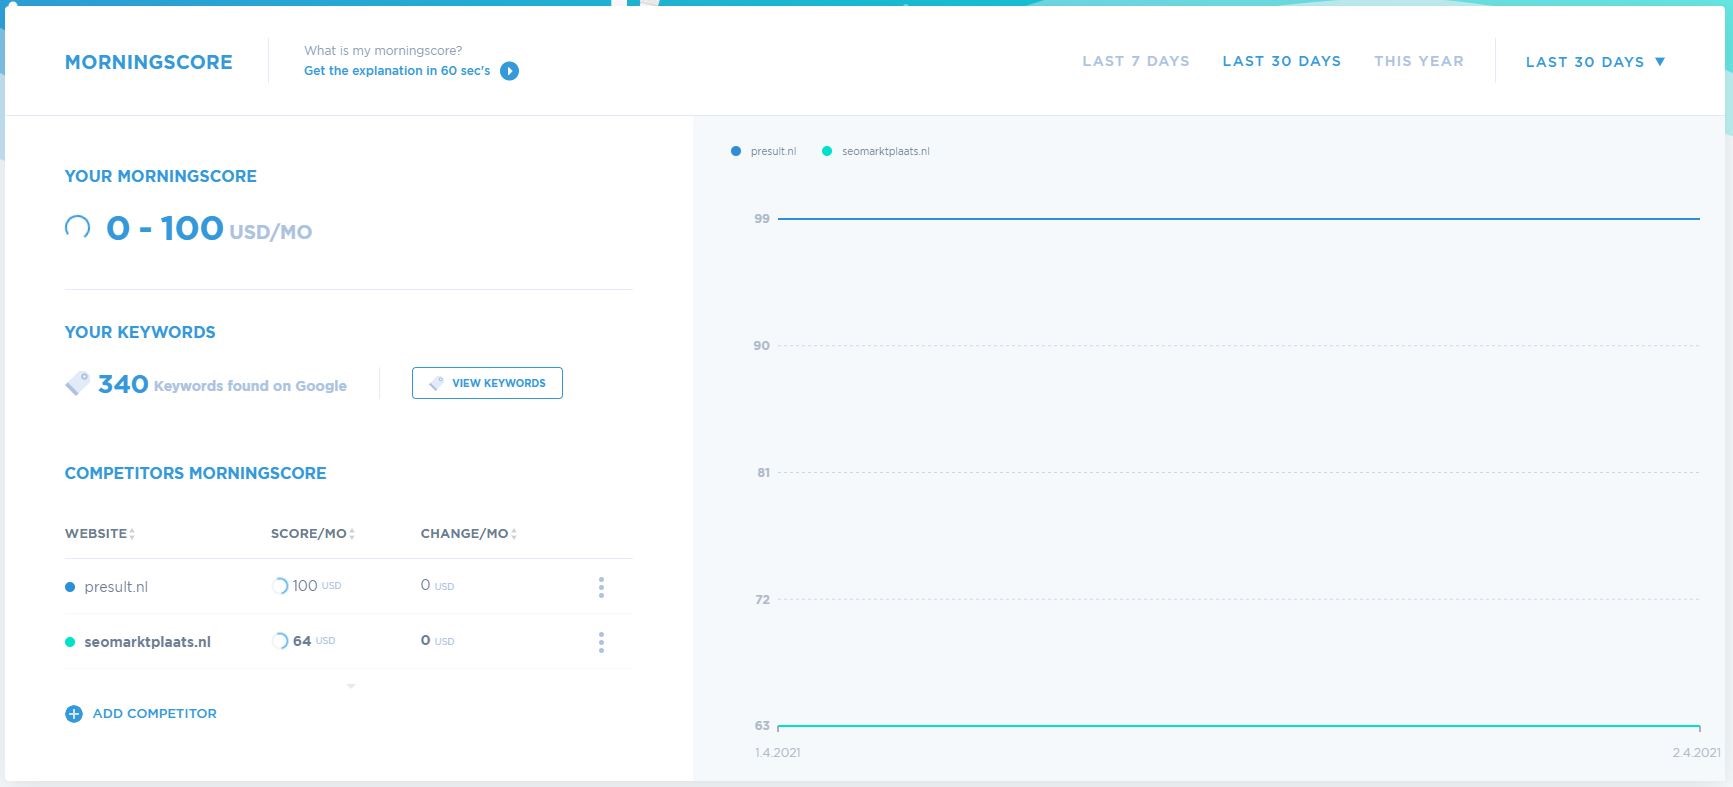Viewport: 1733px width, 787px height.
Task: Click the Morningscore page title
Action: (149, 62)
